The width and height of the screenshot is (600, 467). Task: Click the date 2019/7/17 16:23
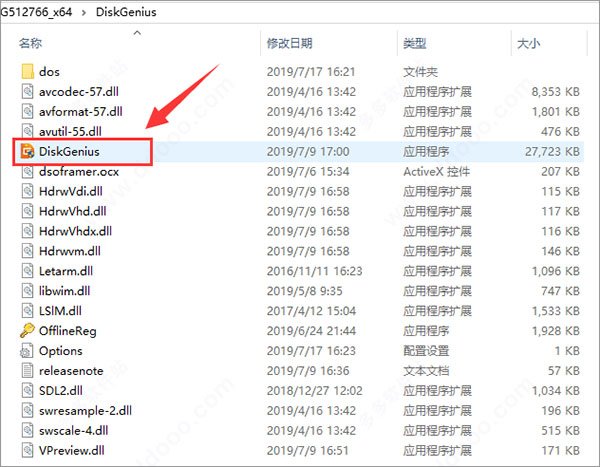coord(311,351)
